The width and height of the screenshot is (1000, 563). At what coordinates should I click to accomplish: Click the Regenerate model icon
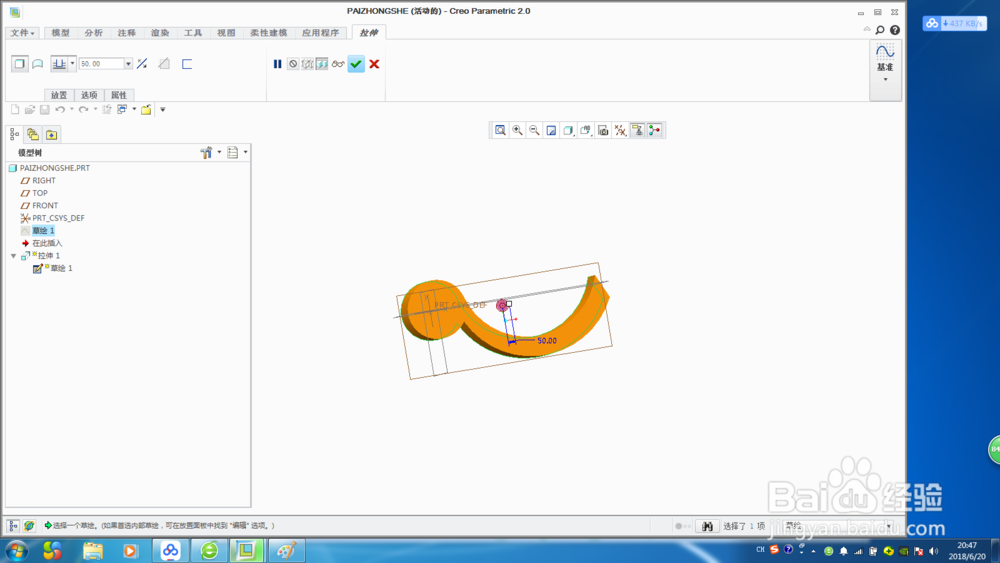pyautogui.click(x=107, y=110)
